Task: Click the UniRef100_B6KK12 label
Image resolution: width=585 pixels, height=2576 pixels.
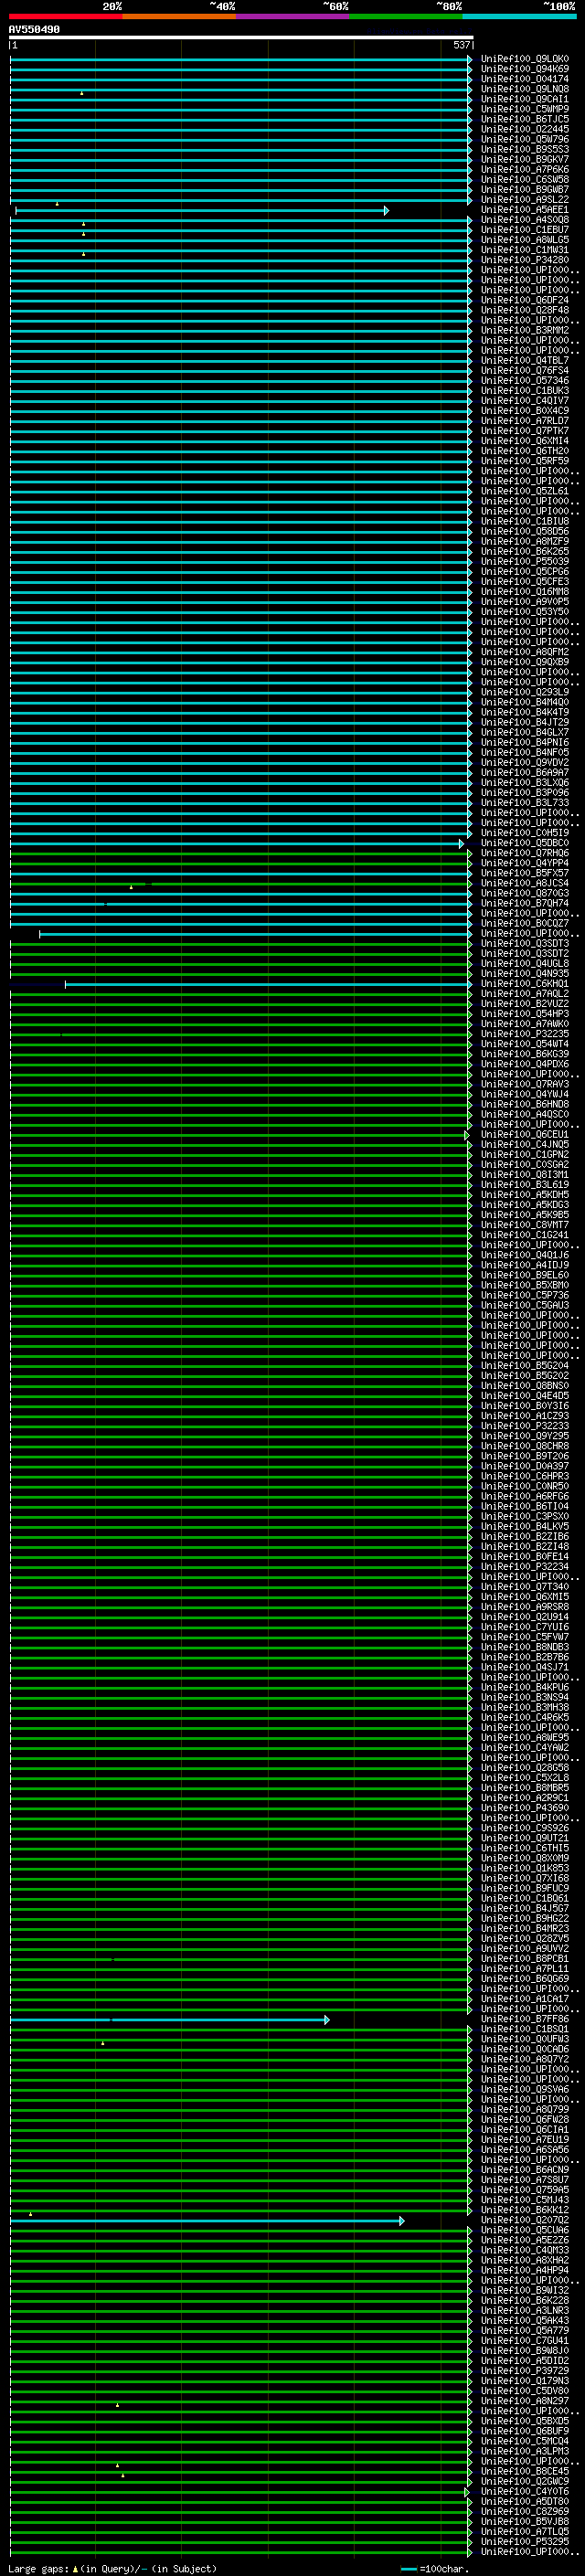Action: coord(524,2210)
